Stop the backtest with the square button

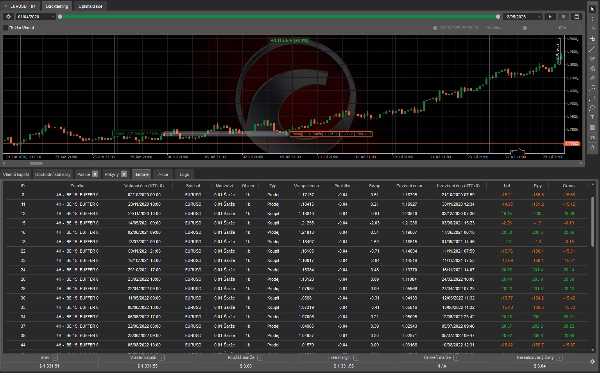(x=563, y=16)
